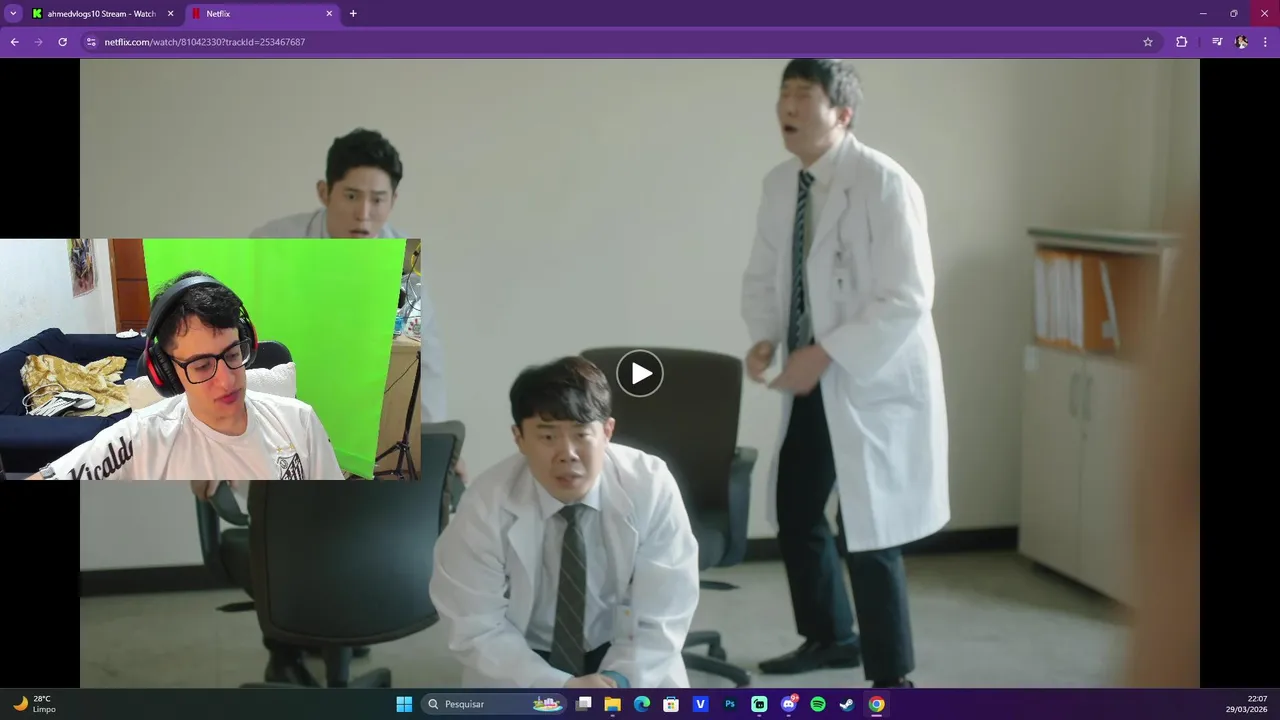Click the Pesquisar taskbar search box

[x=494, y=704]
